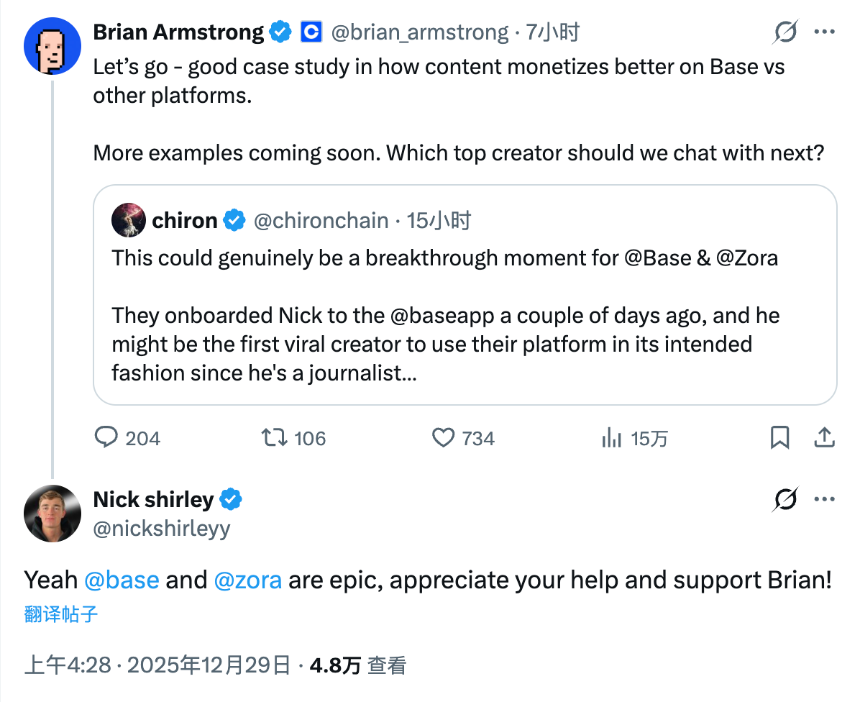Share Brian Armstrong's post
The image size is (860, 702).
[x=825, y=437]
